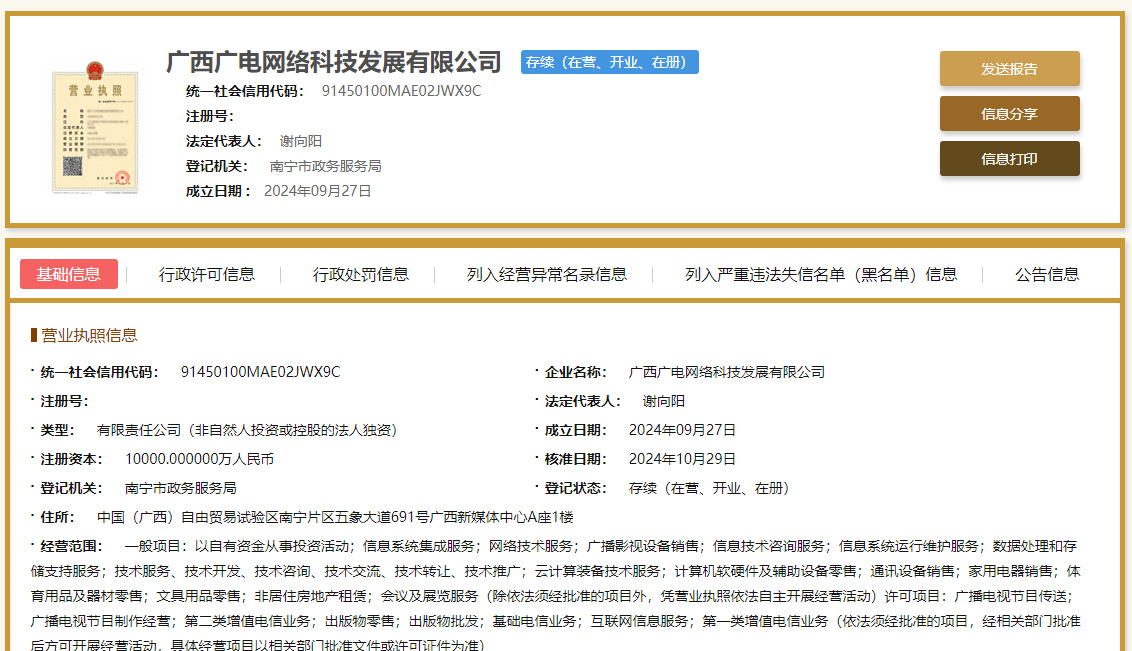Image resolution: width=1132 pixels, height=651 pixels.
Task: Click credit code 91450100MAE02JWX9C in header
Action: (401, 91)
